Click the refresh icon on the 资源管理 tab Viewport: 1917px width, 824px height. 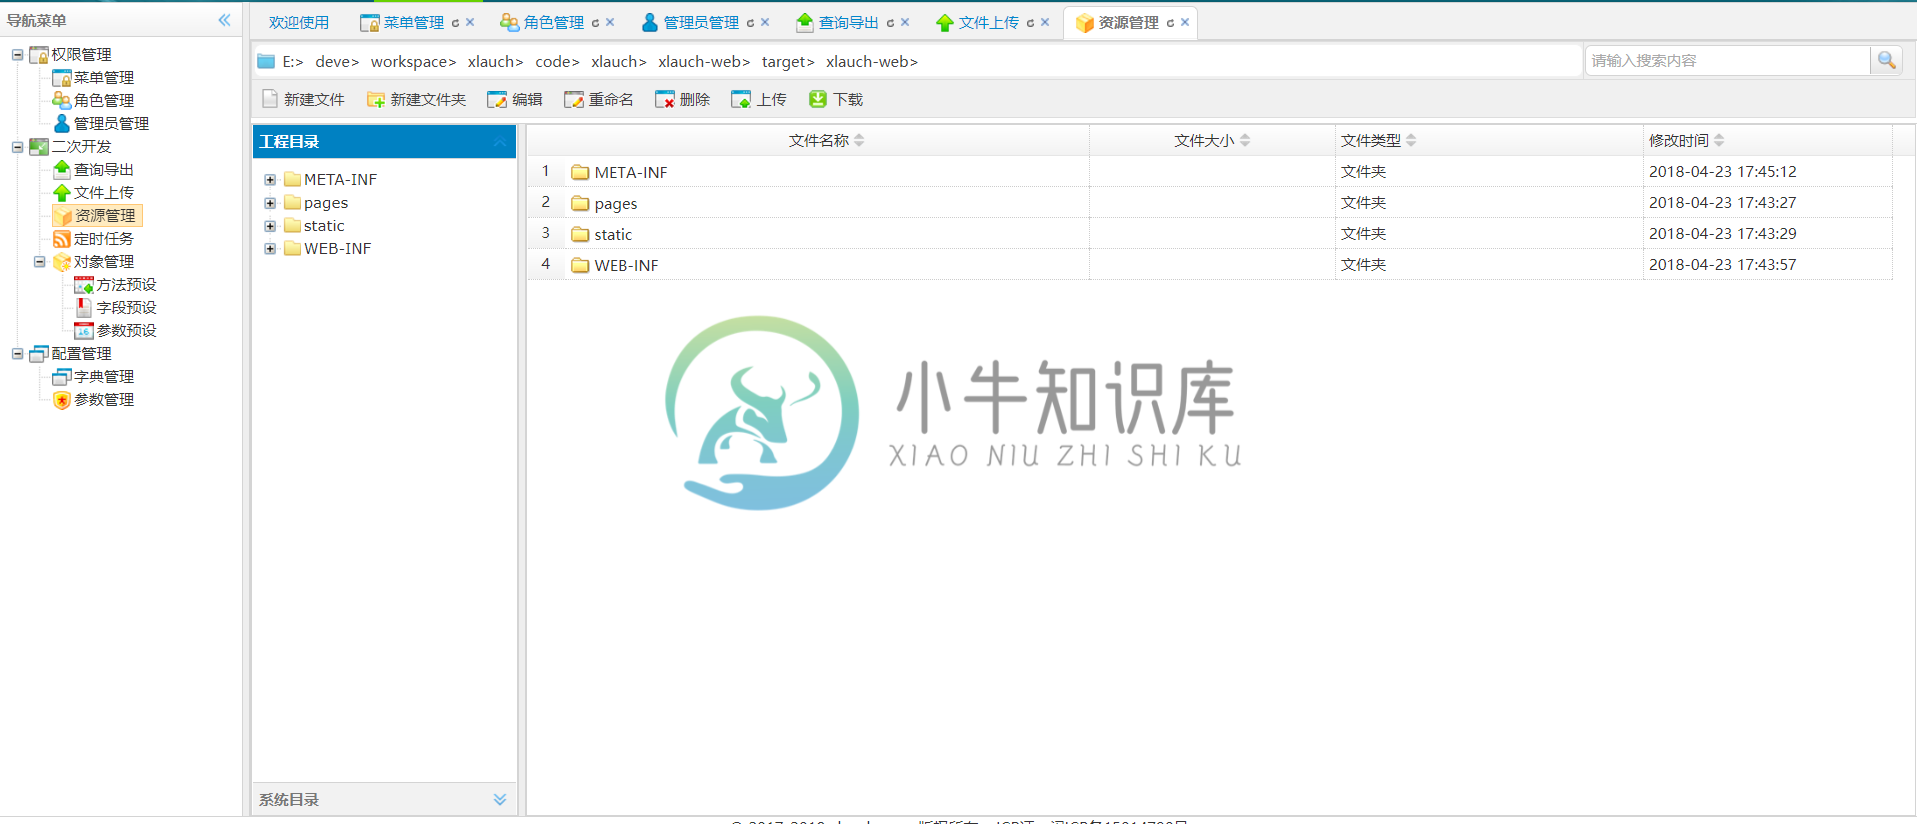(1170, 22)
